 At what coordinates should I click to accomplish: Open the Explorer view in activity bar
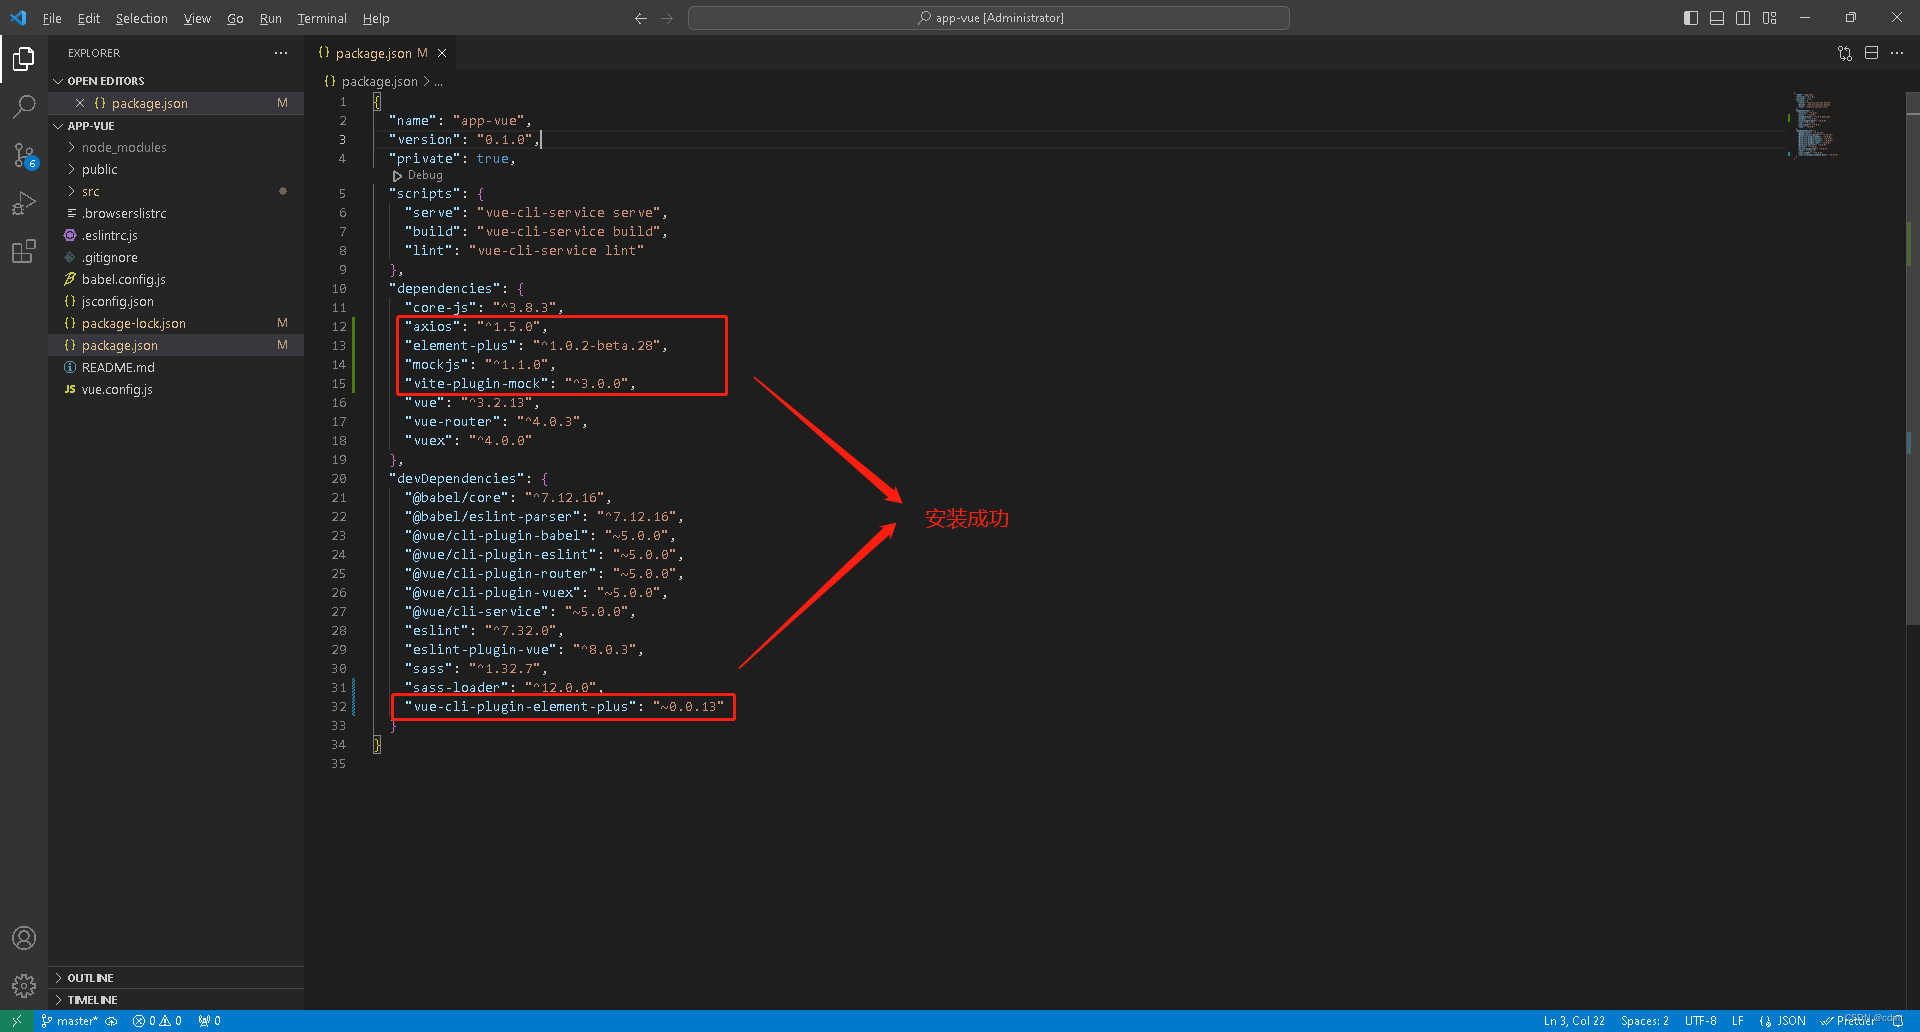click(x=24, y=59)
